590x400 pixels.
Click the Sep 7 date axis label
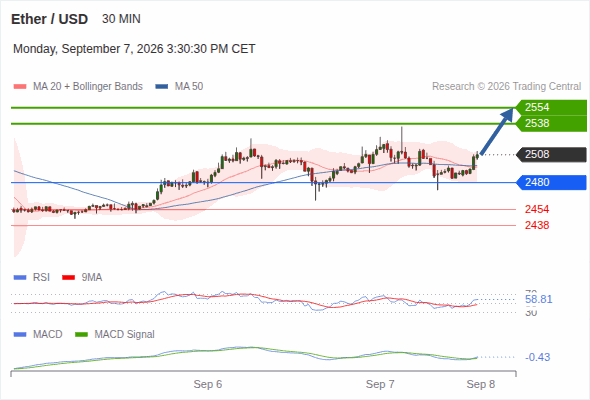pos(380,384)
